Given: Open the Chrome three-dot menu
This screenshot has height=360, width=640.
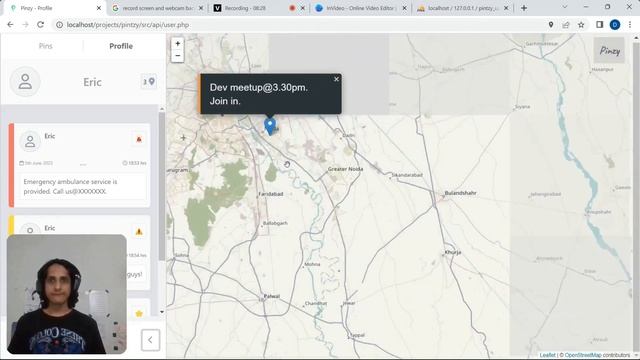Looking at the screenshot, I should click(630, 25).
